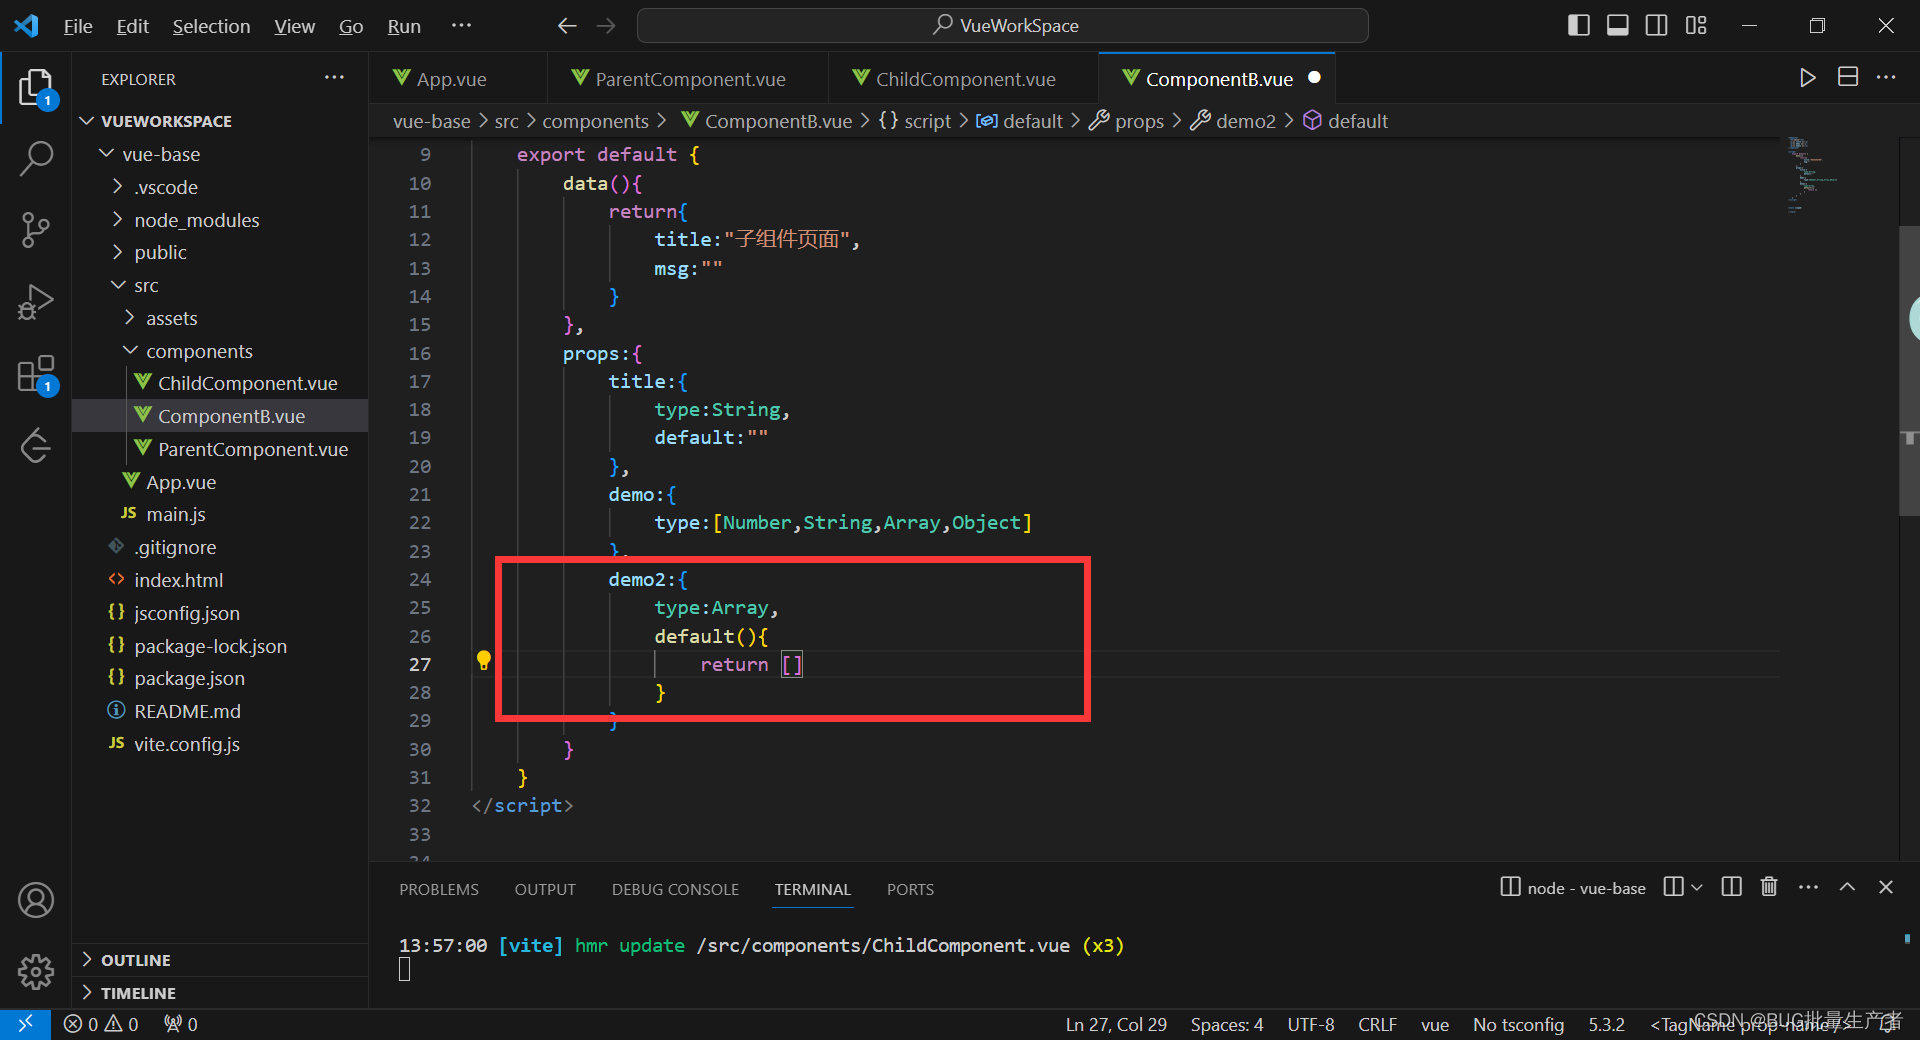The image size is (1920, 1040).
Task: Switch to the DEBUG CONSOLE tab
Action: [675, 889]
